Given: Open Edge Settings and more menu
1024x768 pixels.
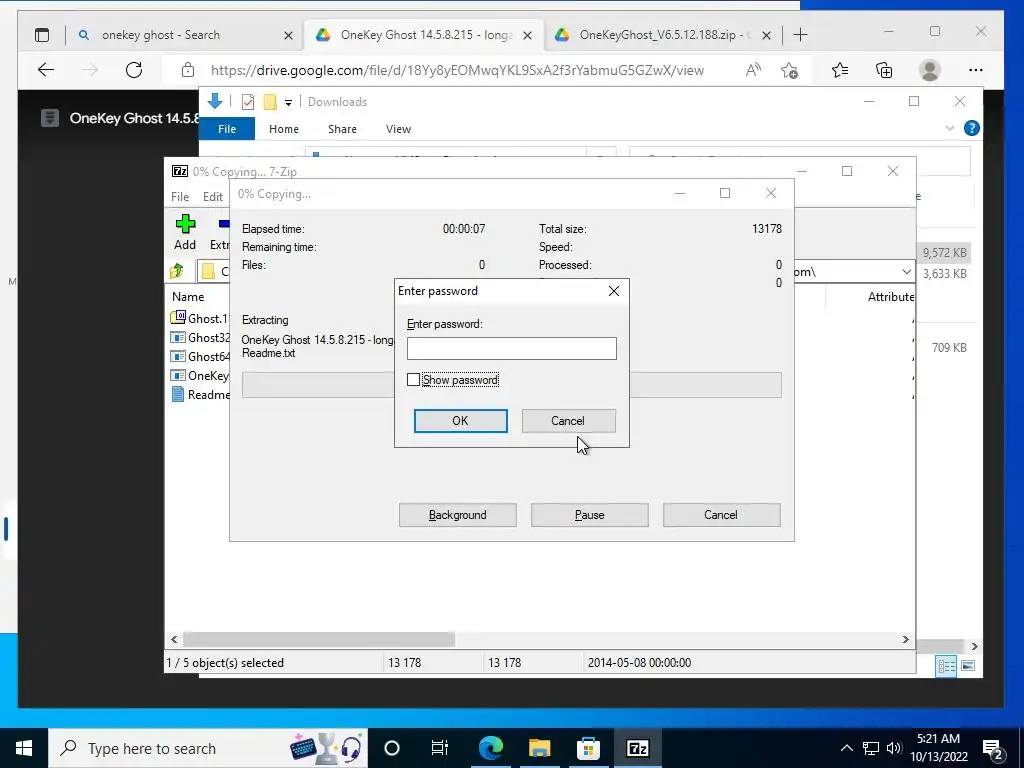Looking at the screenshot, I should coord(976,70).
